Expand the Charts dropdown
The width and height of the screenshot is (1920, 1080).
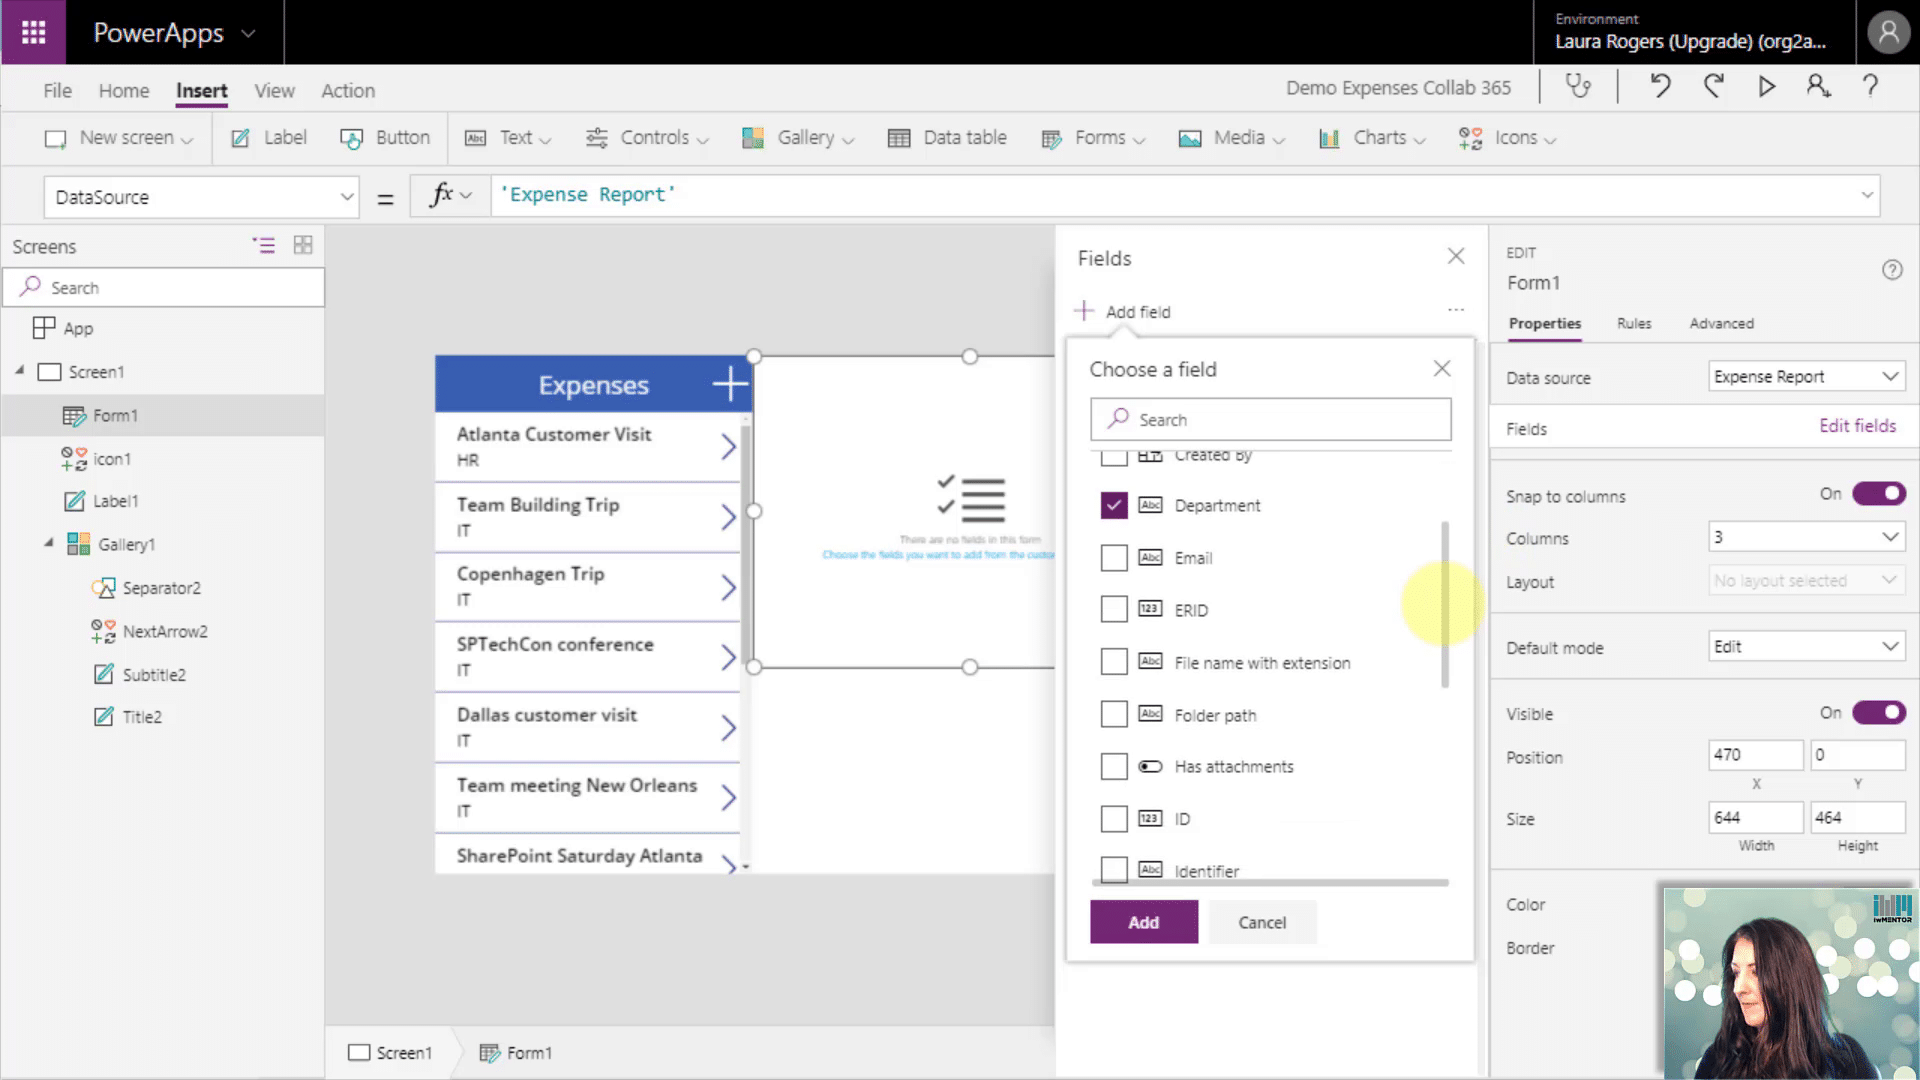coord(1372,138)
